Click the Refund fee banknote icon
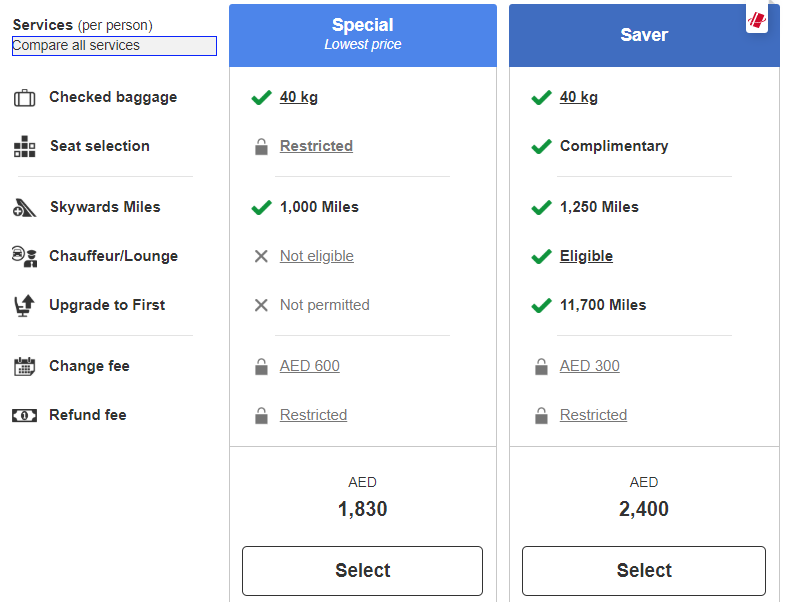Screen dimensions: 786x602 click(24, 416)
